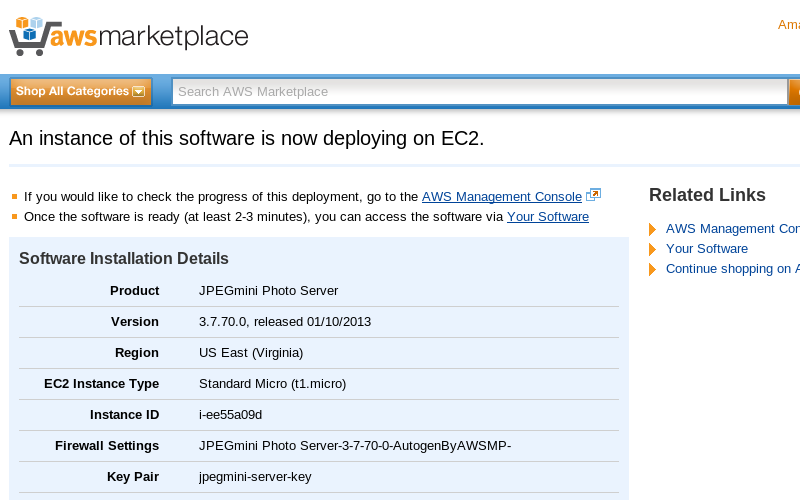The width and height of the screenshot is (800, 500).
Task: Select the key pair value jpegmini-server-key
Action: coord(255,477)
